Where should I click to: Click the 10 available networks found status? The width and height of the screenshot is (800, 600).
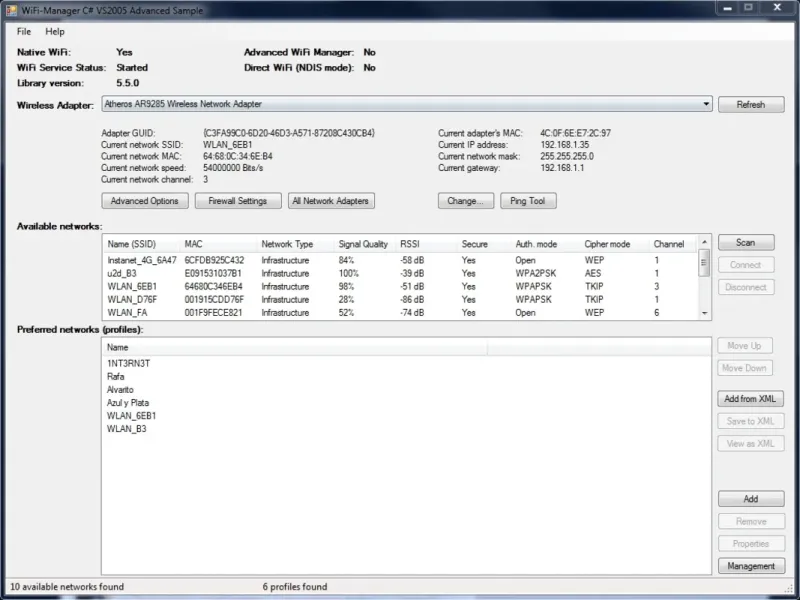pos(67,587)
